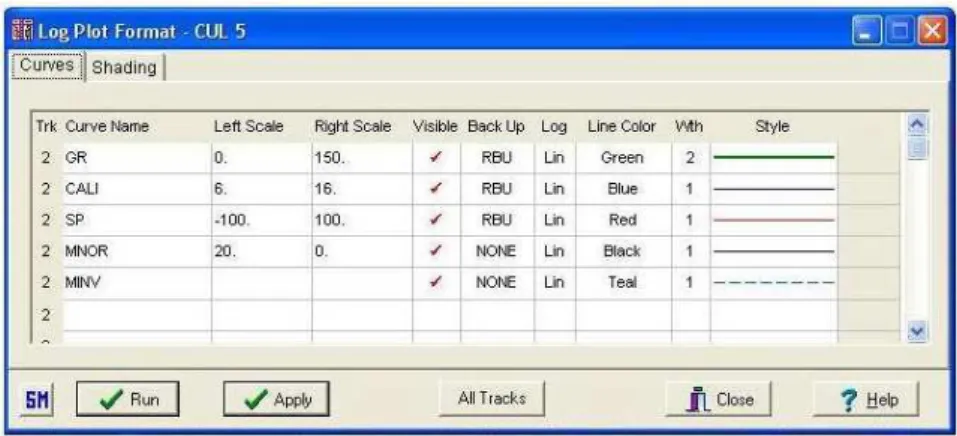Pick the Black line color for MNOR
957x436 pixels.
pyautogui.click(x=623, y=251)
